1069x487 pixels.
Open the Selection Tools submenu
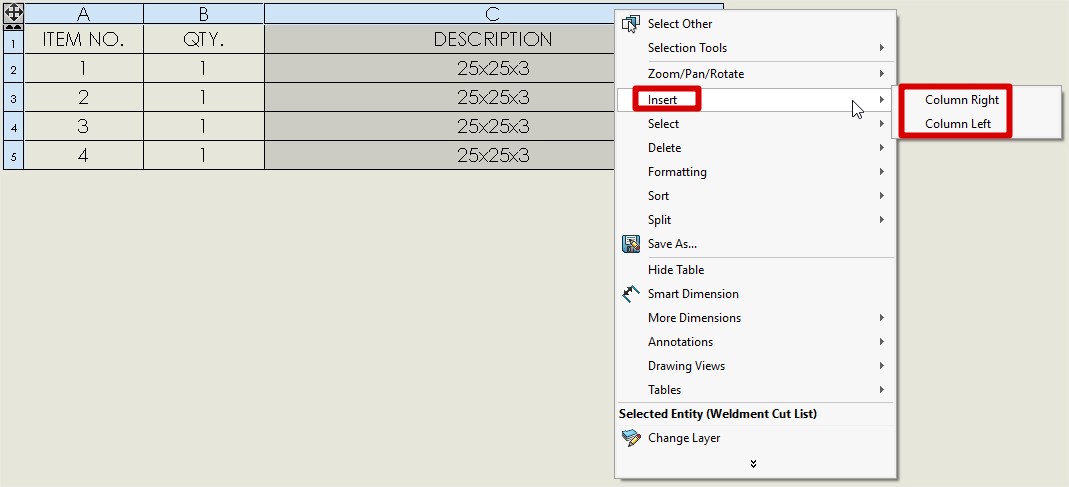687,48
